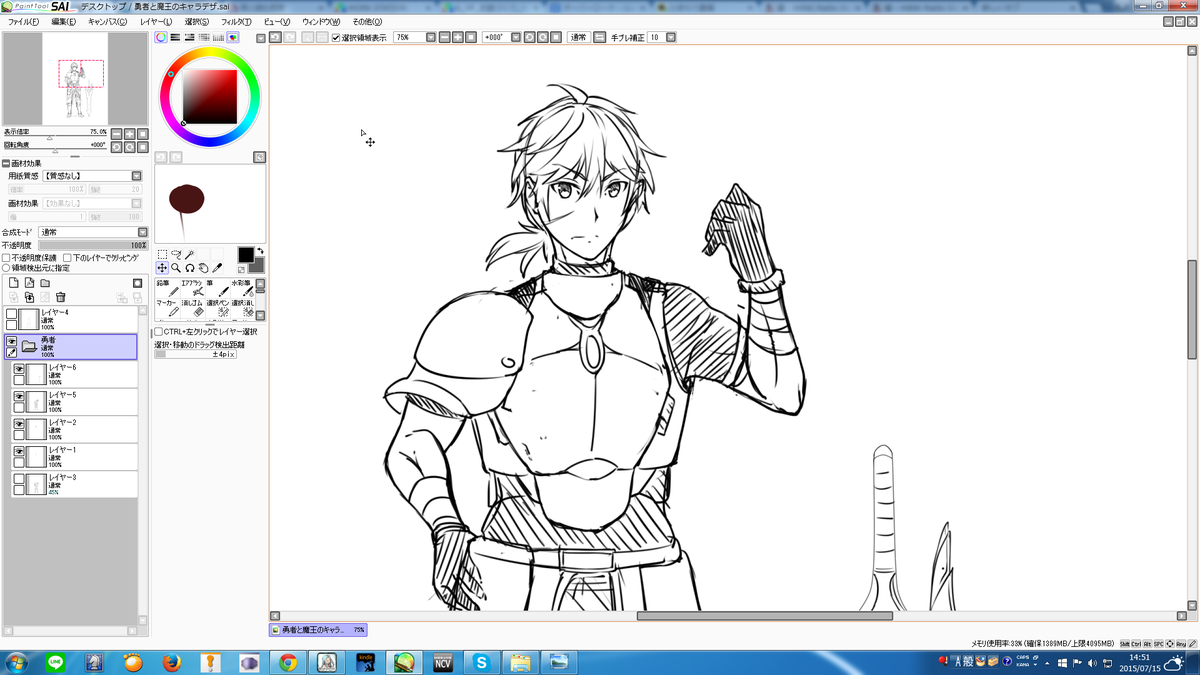Swap foreground and background colors
This screenshot has height=675, width=1200.
click(261, 251)
